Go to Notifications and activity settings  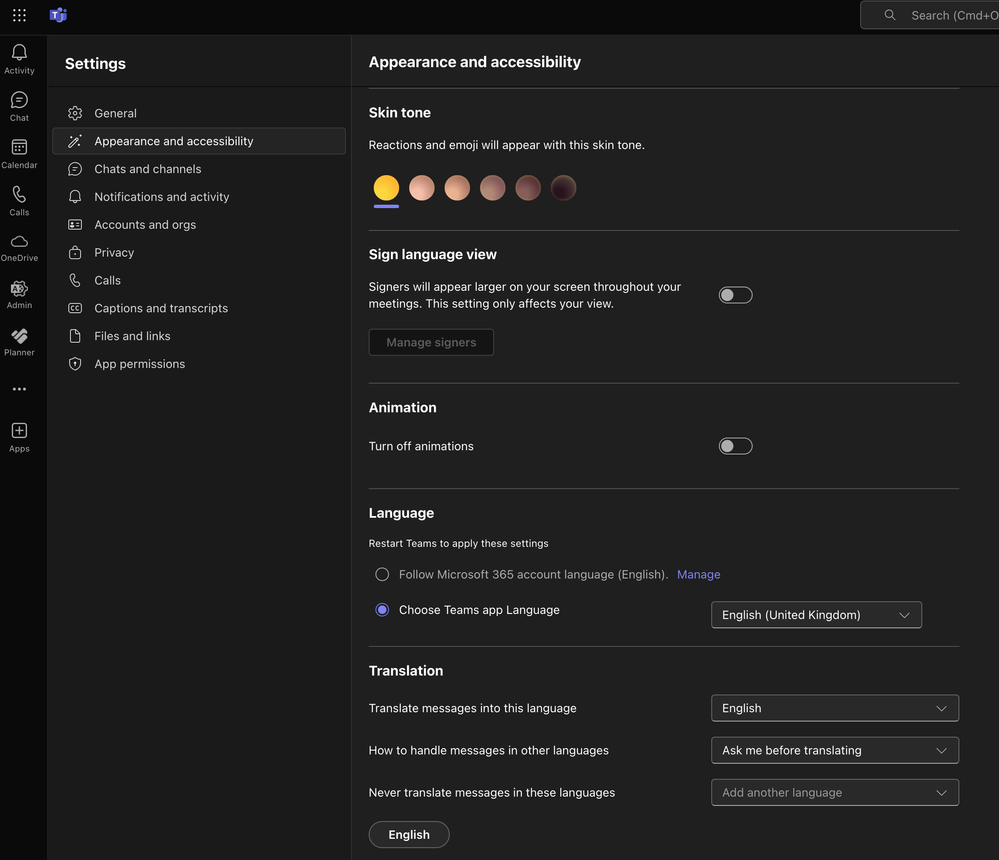pyautogui.click(x=199, y=197)
